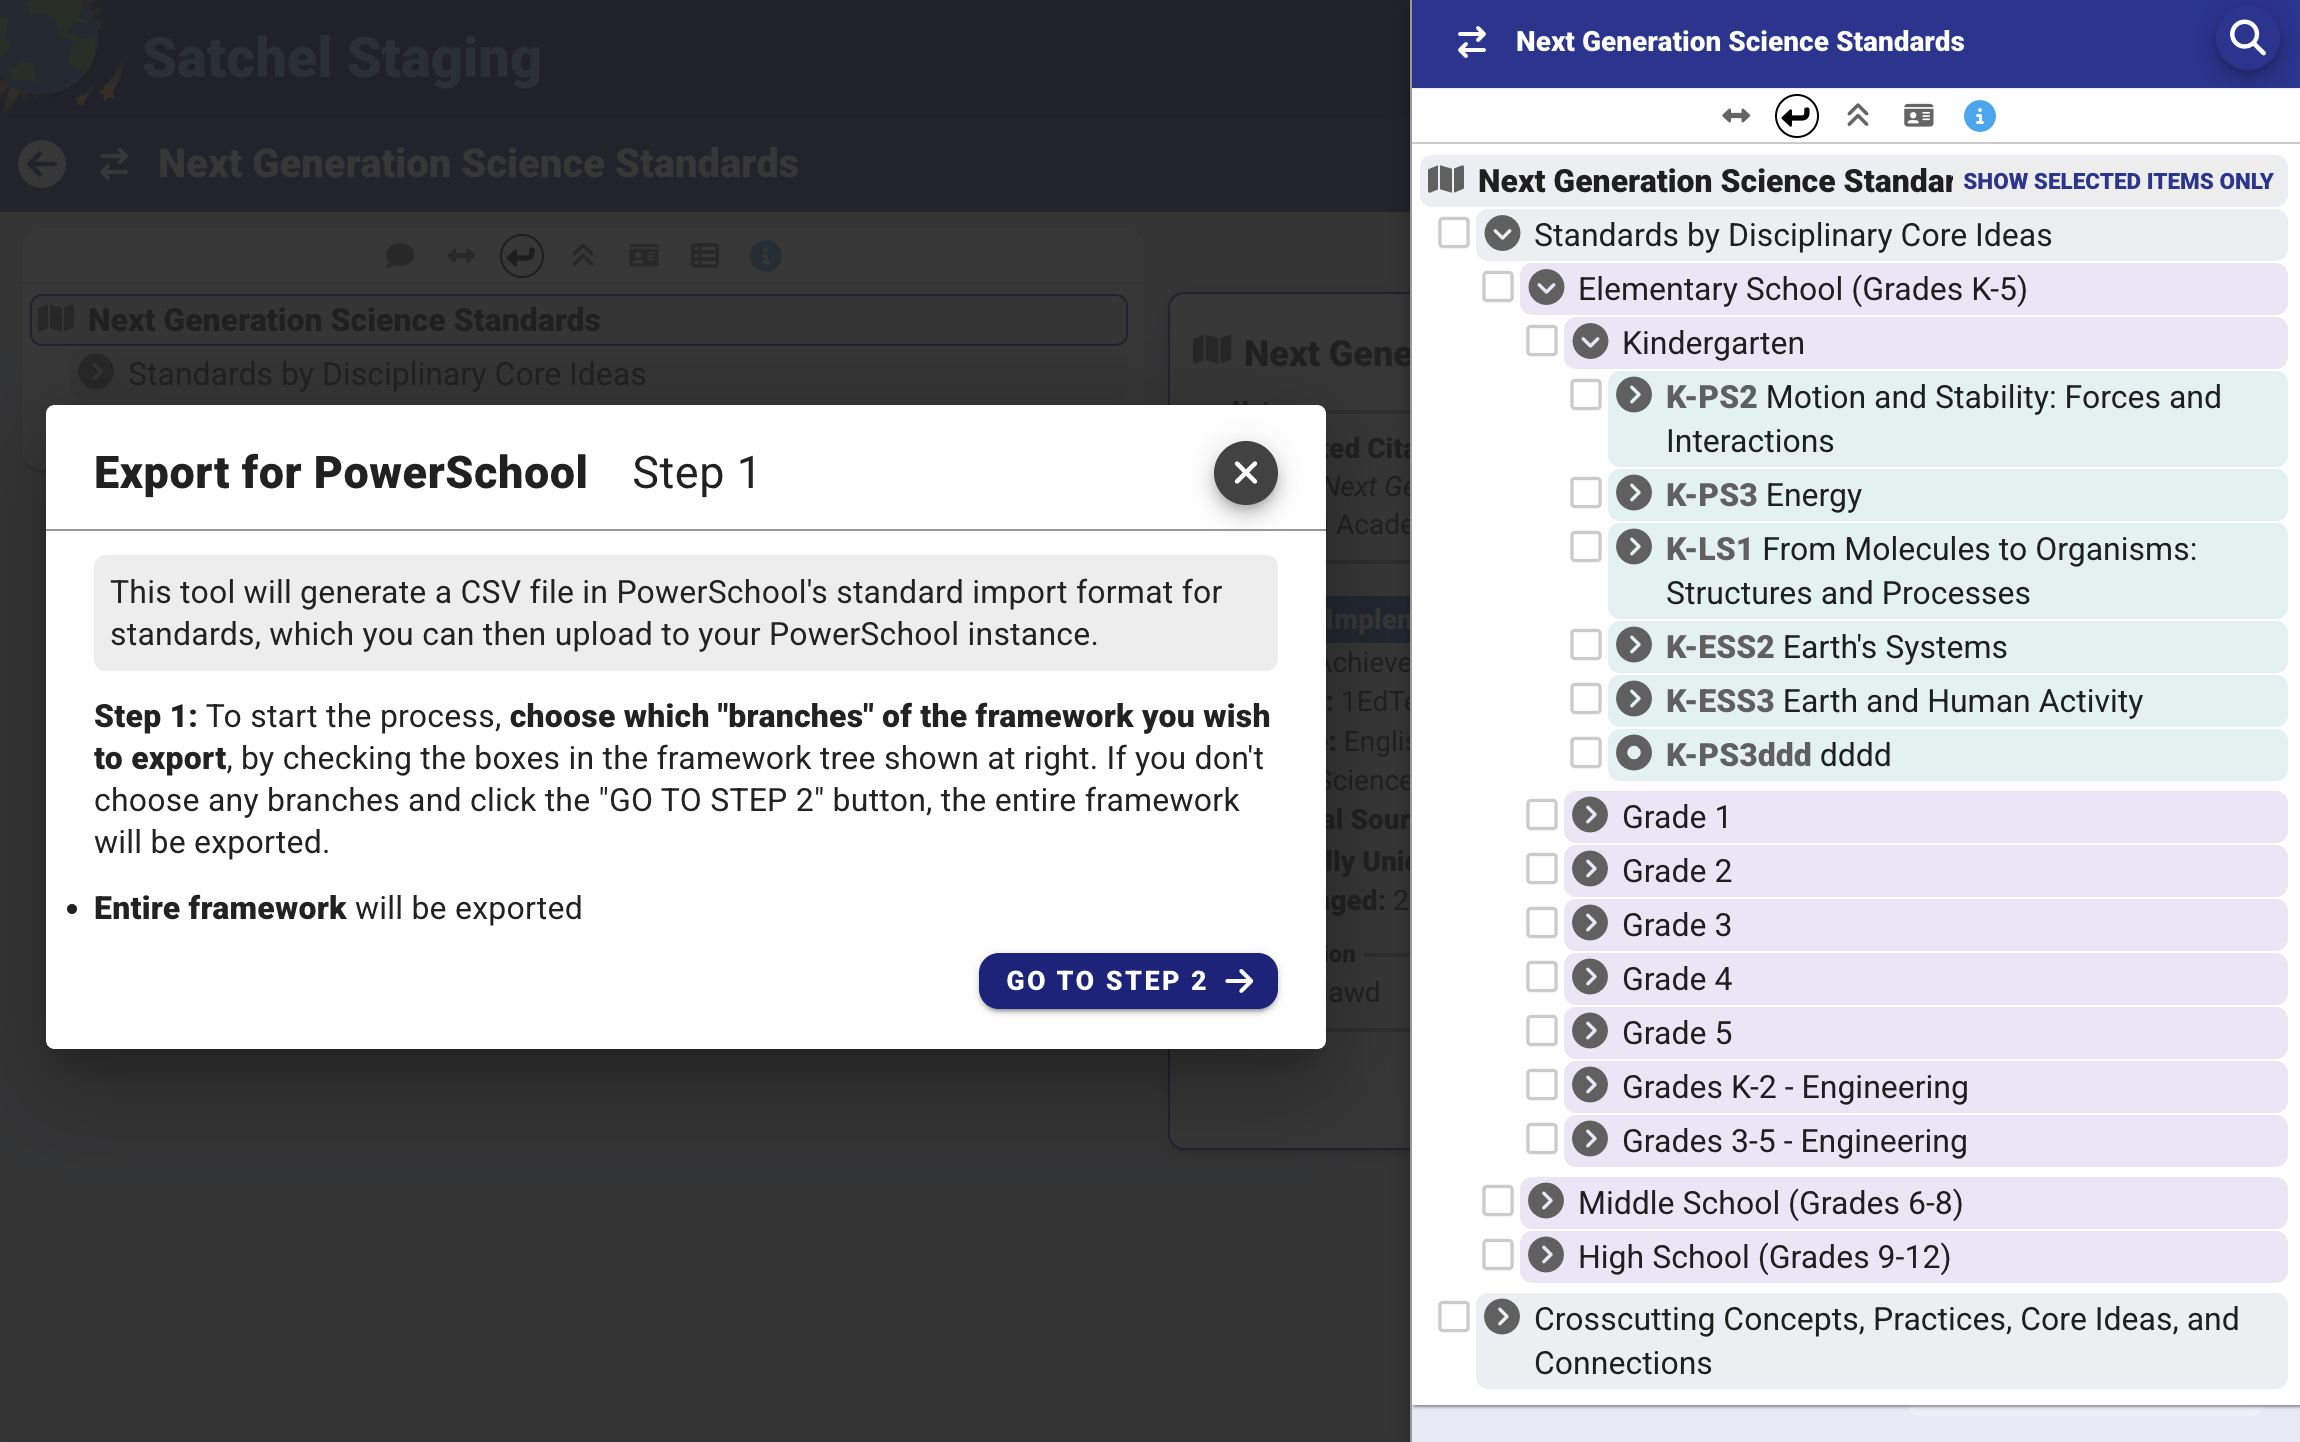Close the Export for PowerSchool dialog

pyautogui.click(x=1245, y=473)
